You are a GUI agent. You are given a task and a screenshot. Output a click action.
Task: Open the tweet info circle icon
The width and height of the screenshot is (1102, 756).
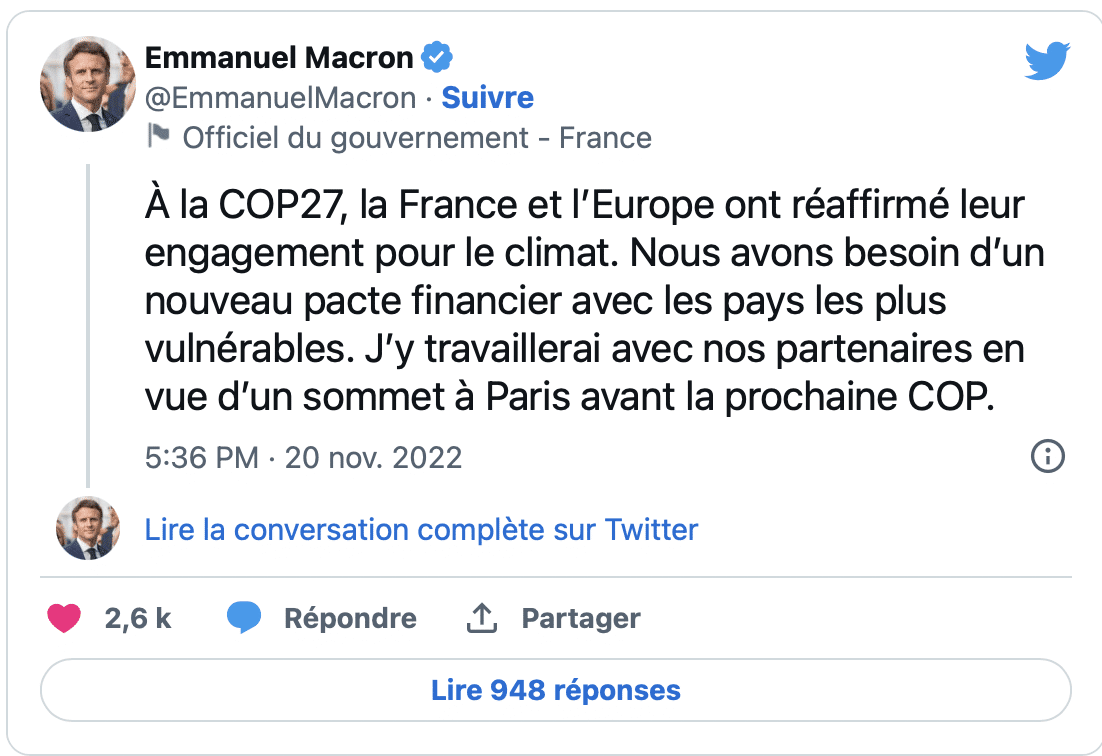pos(1048,457)
